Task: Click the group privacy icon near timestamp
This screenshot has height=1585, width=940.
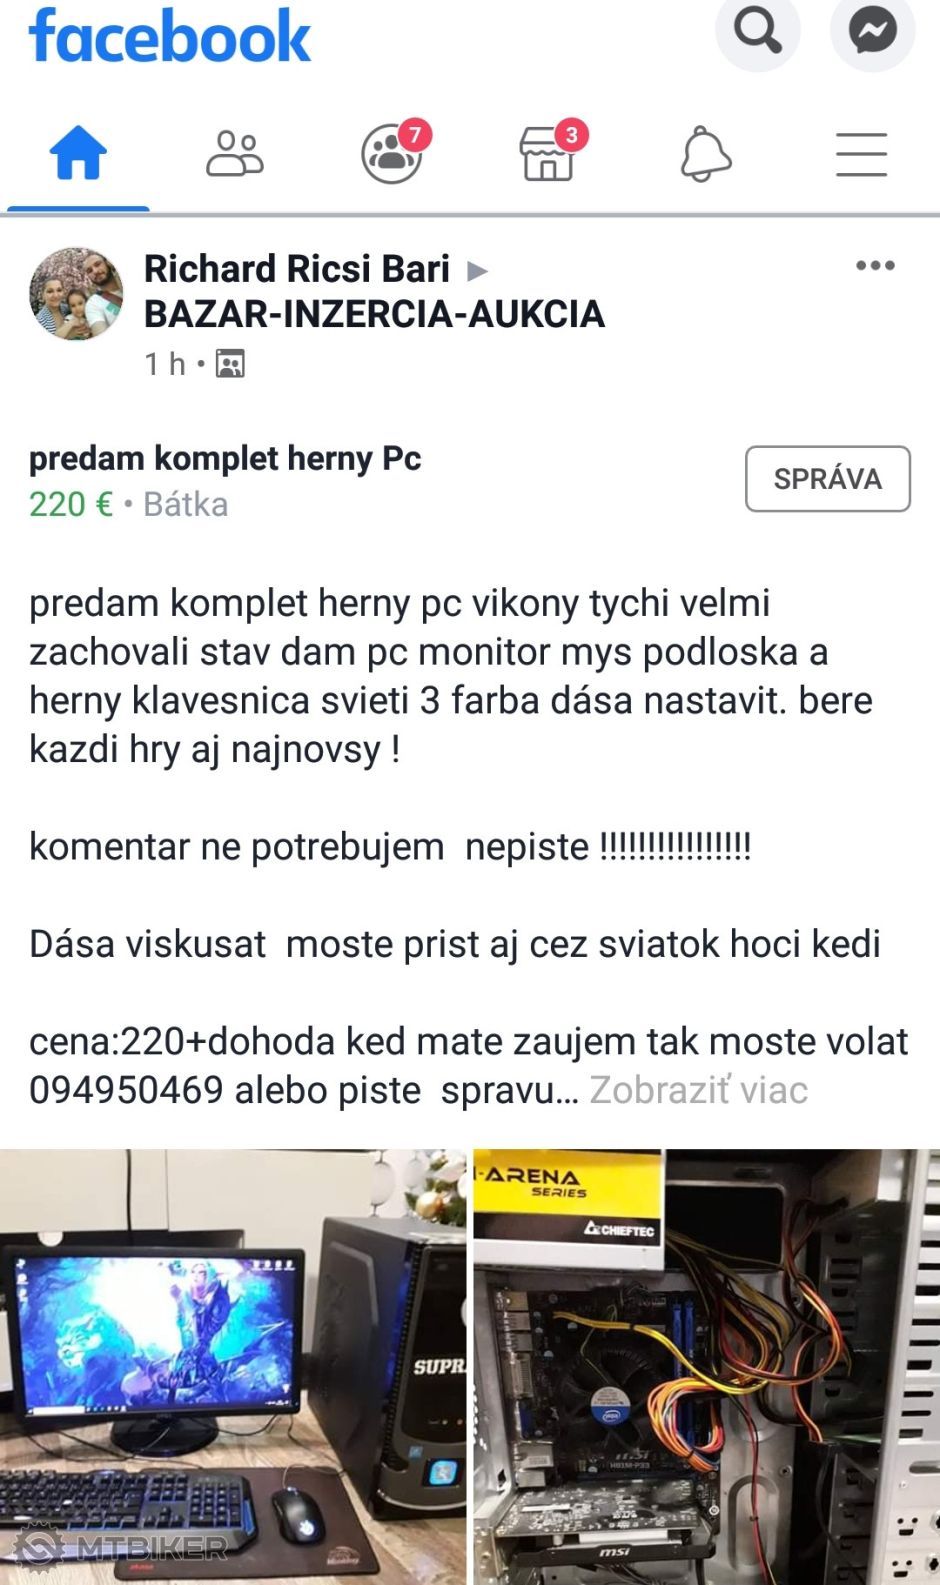Action: pos(230,364)
